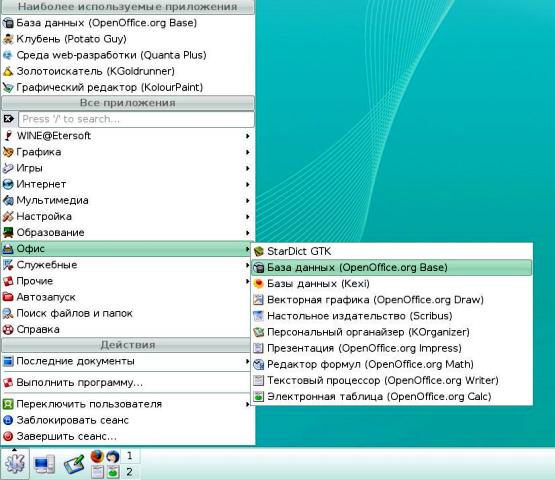
Task: Click the OpenOffice.org Calc spreadsheet icon
Action: point(259,396)
